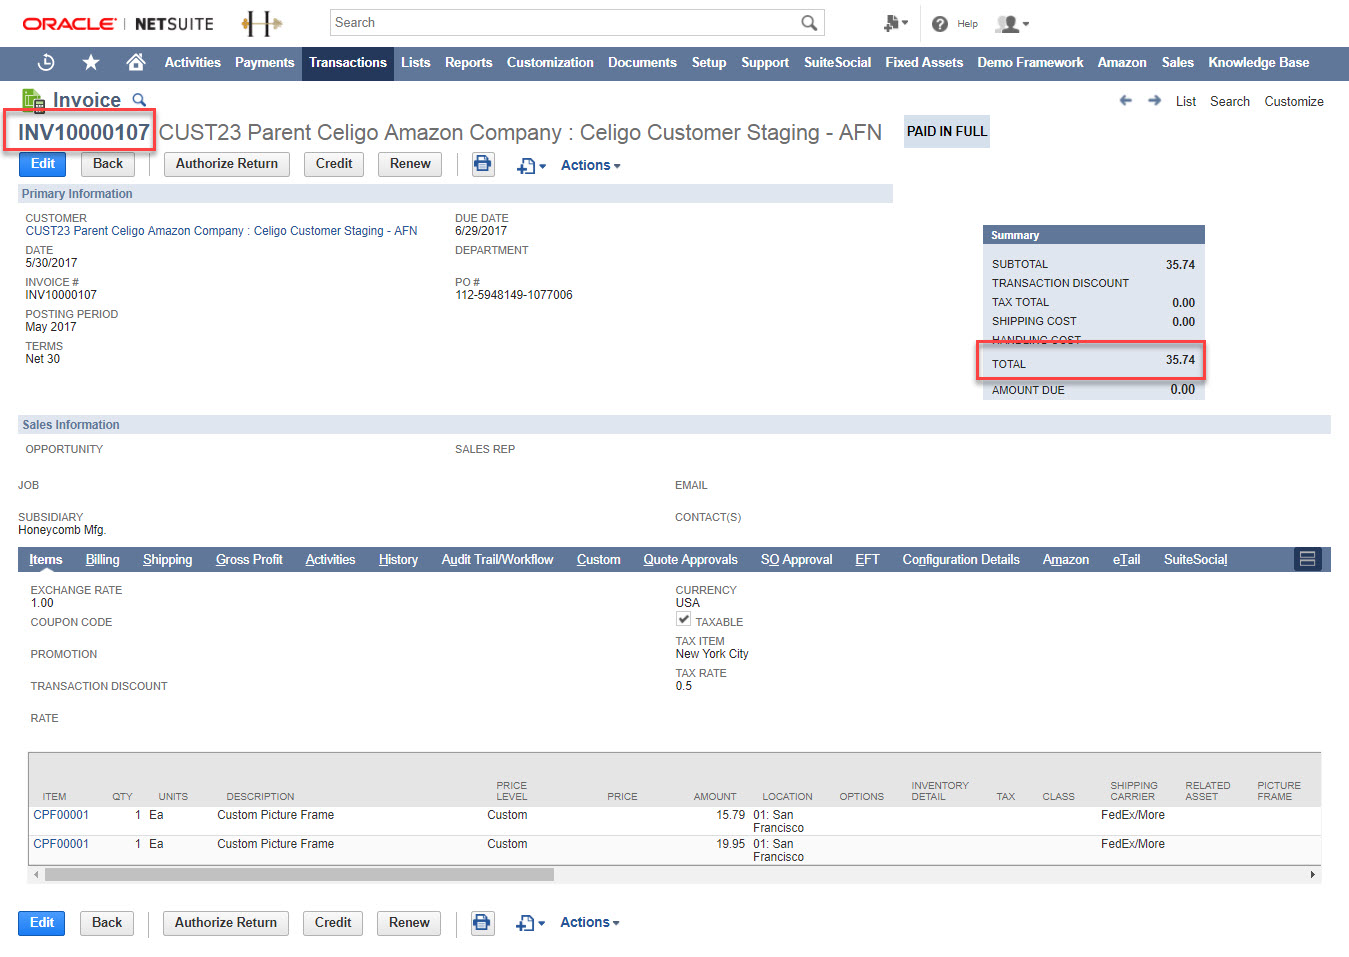Click the search magnifier in the global search box
1349x957 pixels.
[x=809, y=22]
